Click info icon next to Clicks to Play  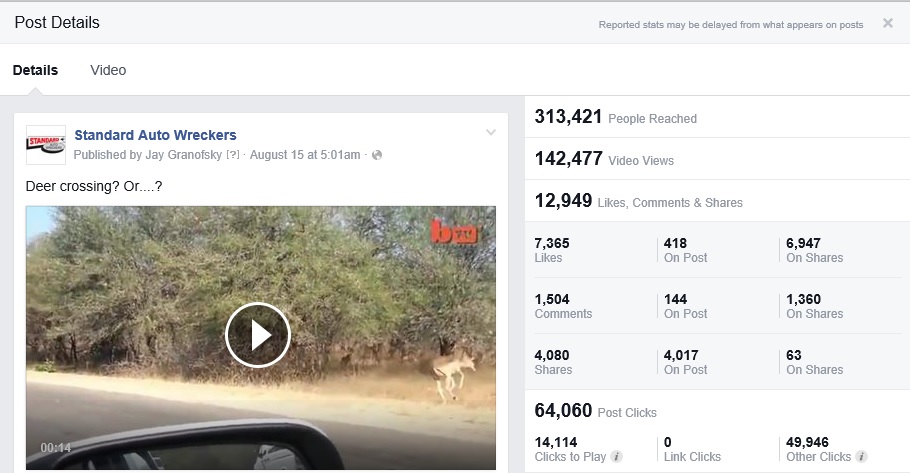point(617,456)
